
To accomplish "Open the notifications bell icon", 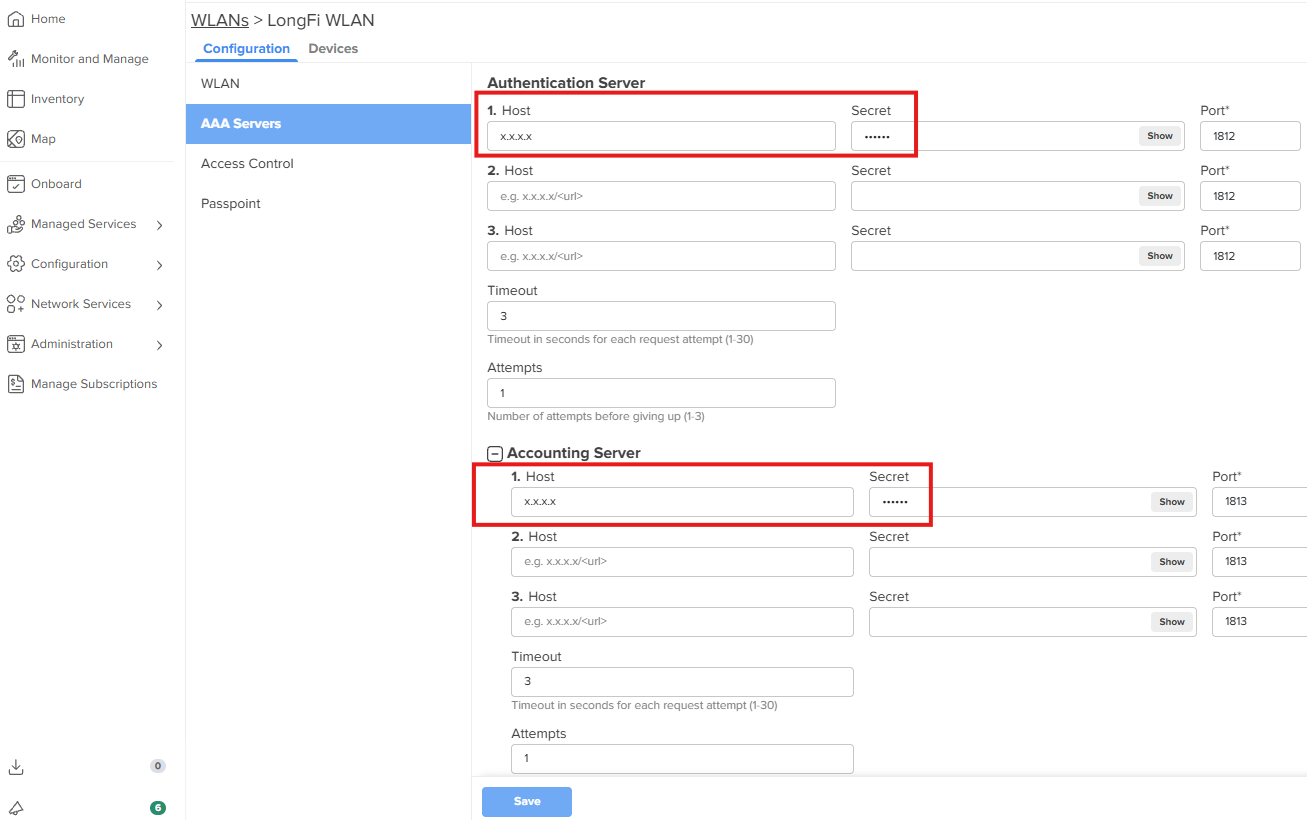I will [15, 808].
